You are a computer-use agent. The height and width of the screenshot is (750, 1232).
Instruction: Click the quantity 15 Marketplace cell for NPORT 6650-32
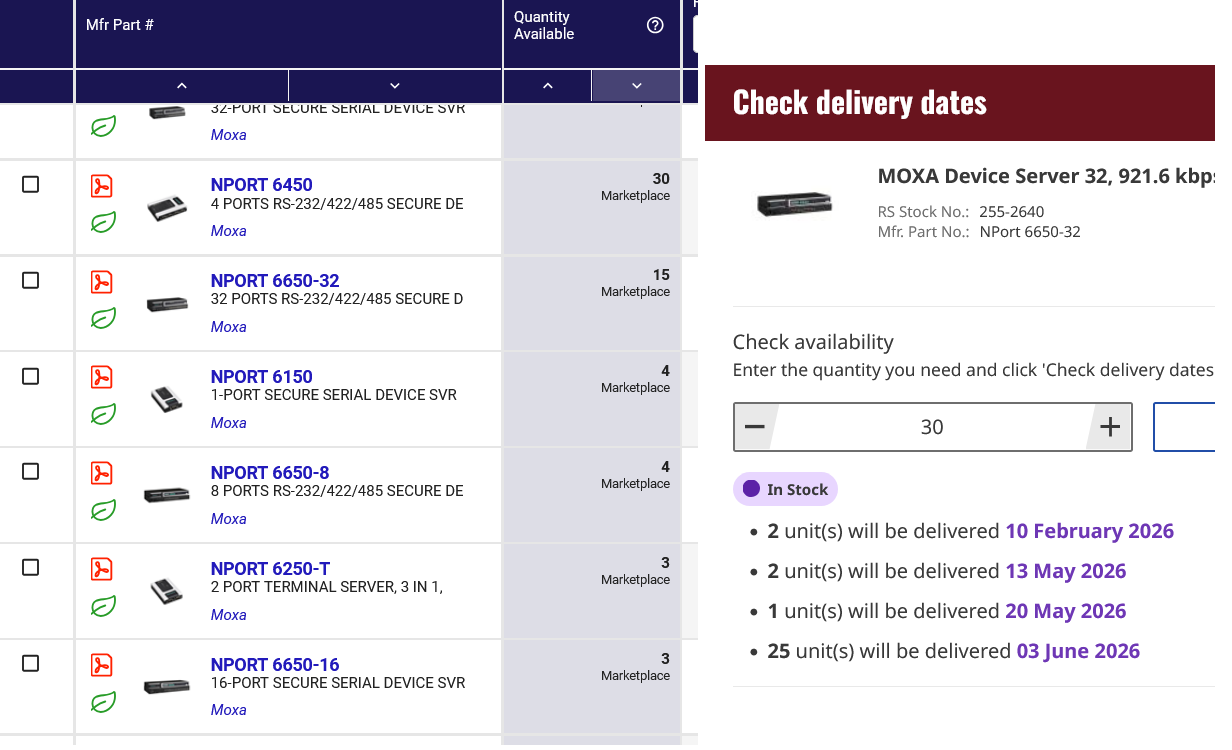(592, 304)
